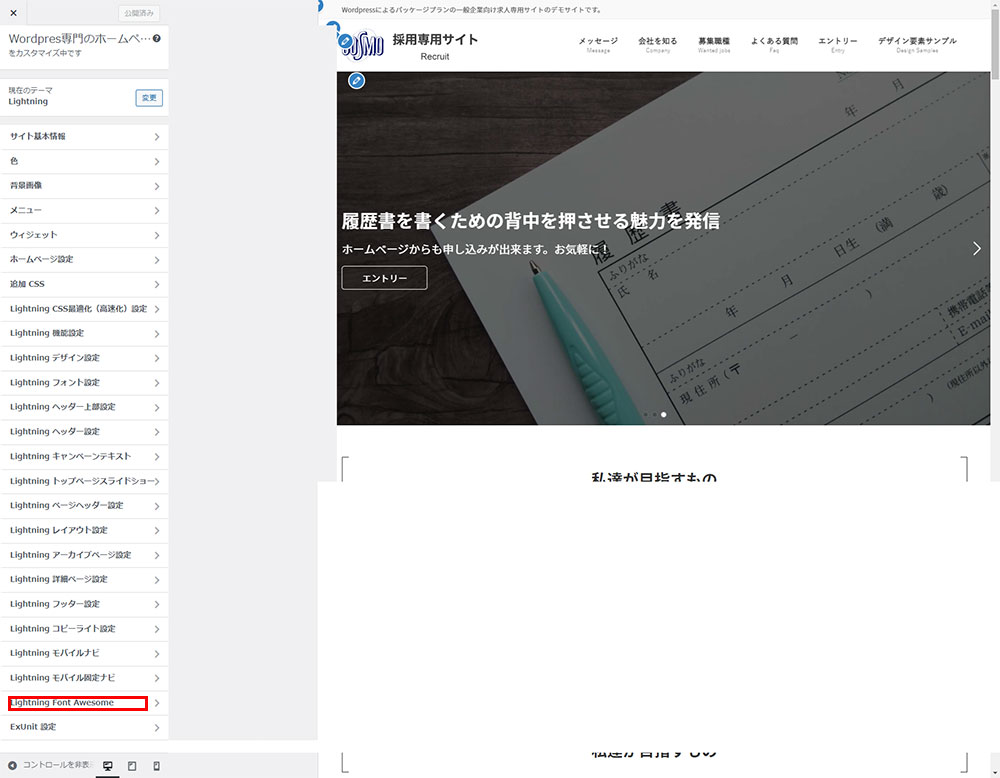Click the edit pencil on site logo
The width and height of the screenshot is (1000, 778).
click(x=345, y=41)
